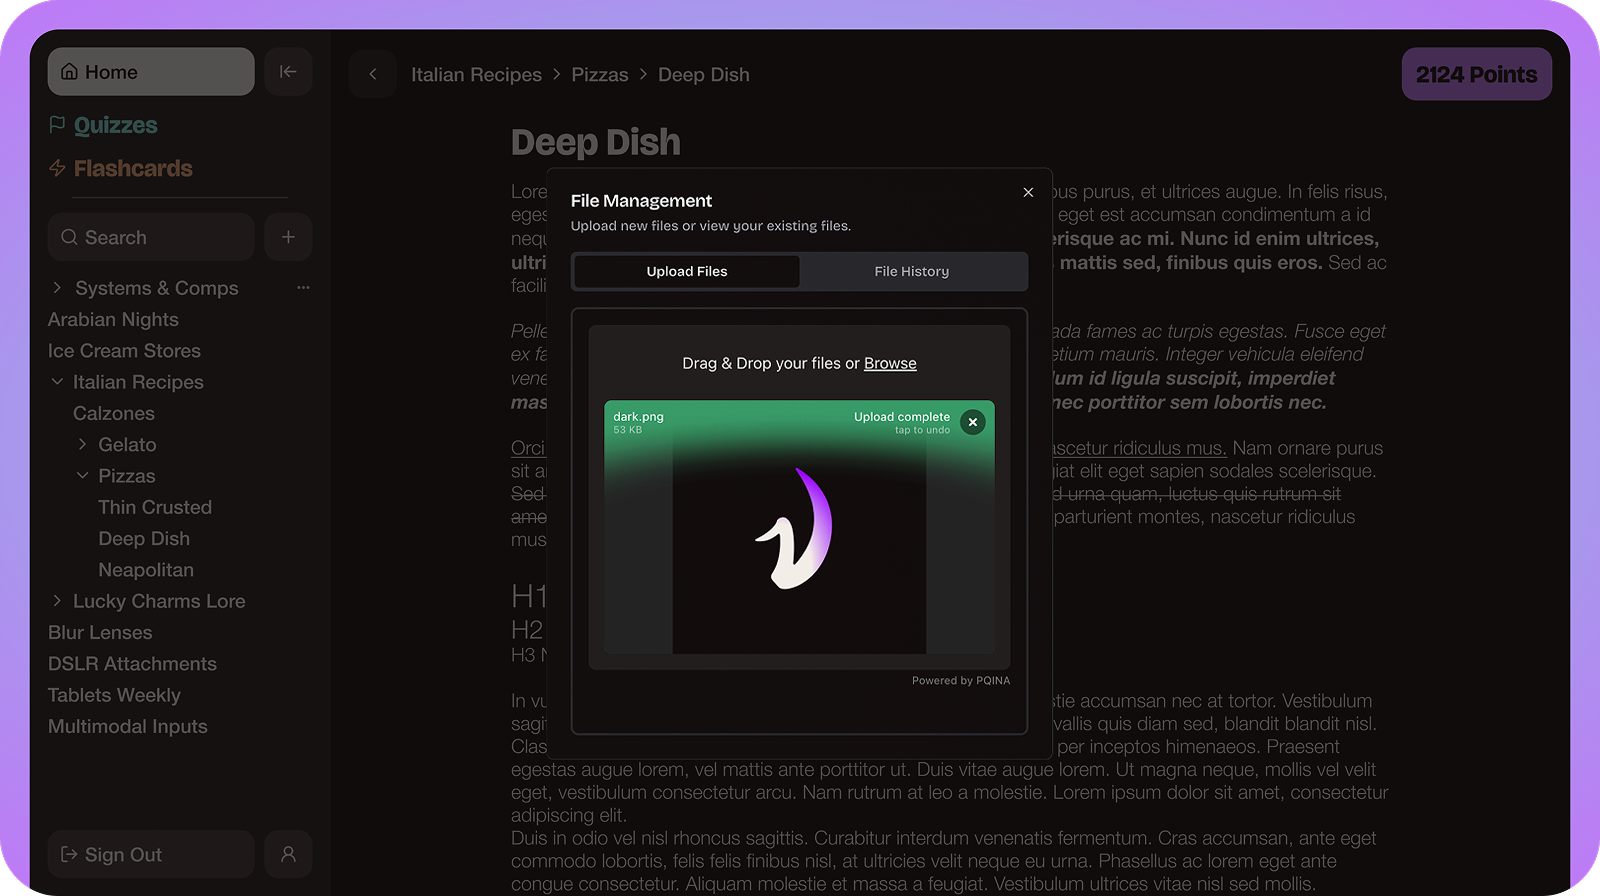1600x896 pixels.
Task: Open the Quizzes section
Action: click(x=115, y=125)
